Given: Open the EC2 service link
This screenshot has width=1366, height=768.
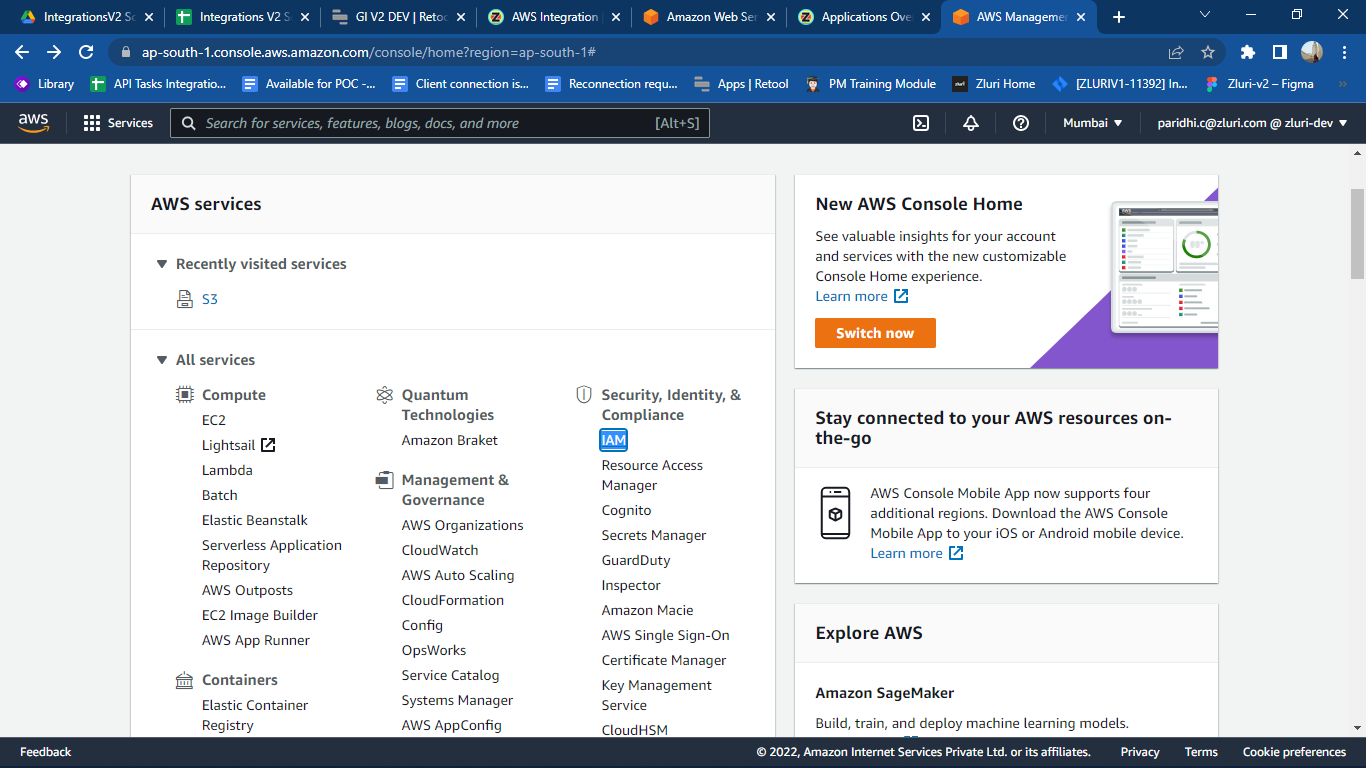Looking at the screenshot, I should pyautogui.click(x=214, y=420).
